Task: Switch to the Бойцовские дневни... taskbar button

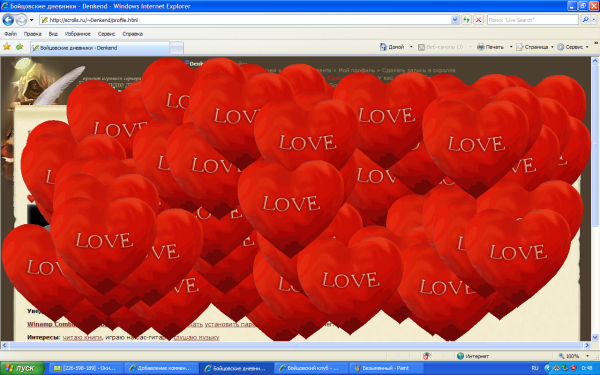Action: (x=236, y=368)
